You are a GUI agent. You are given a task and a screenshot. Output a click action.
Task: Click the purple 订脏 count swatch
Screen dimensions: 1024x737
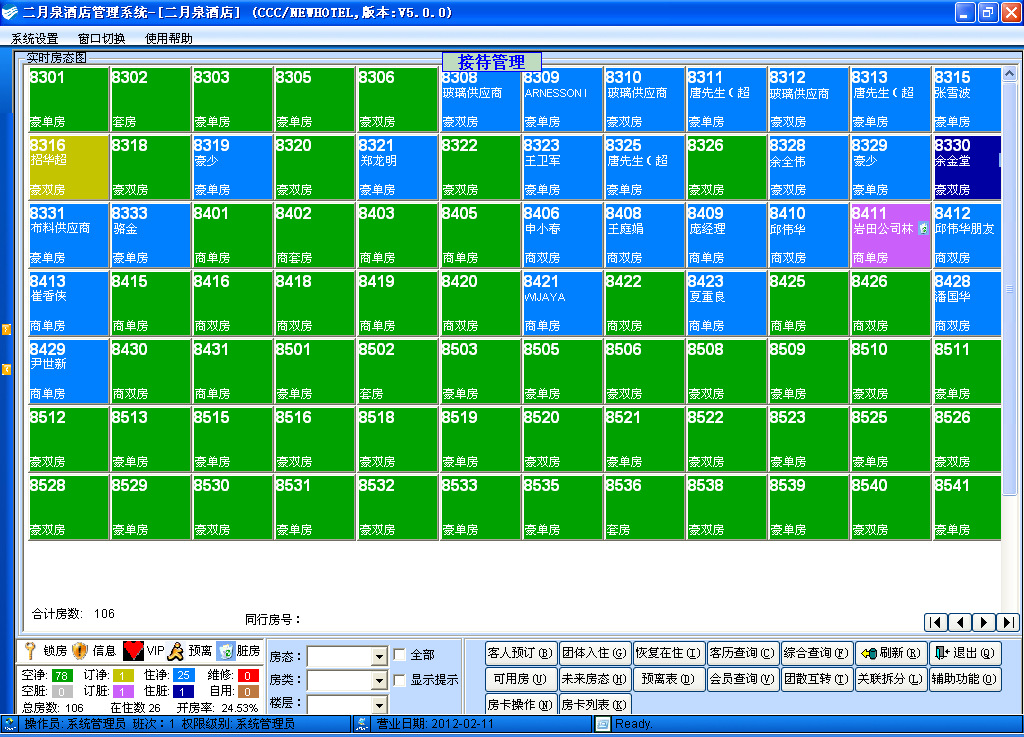(123, 691)
